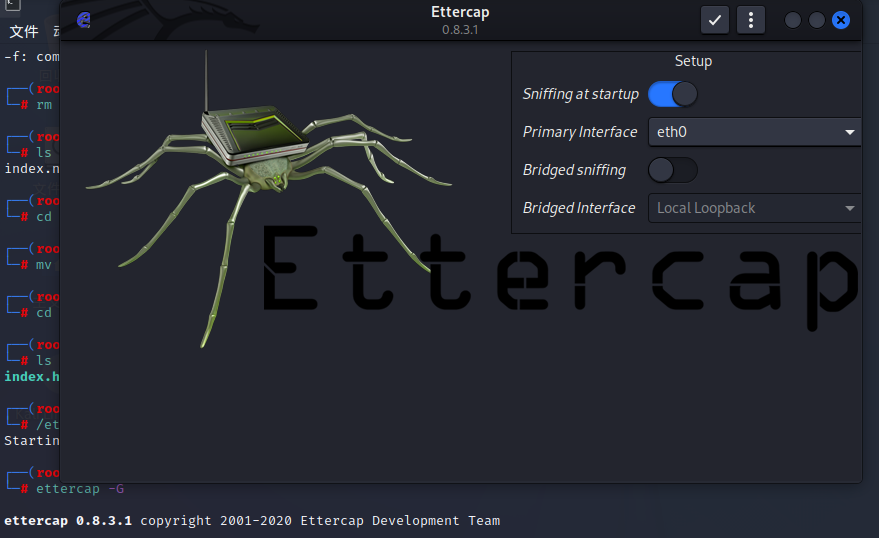The height and width of the screenshot is (538, 879).
Task: Click the 'ettercap -G' command in terminal
Action: point(80,489)
